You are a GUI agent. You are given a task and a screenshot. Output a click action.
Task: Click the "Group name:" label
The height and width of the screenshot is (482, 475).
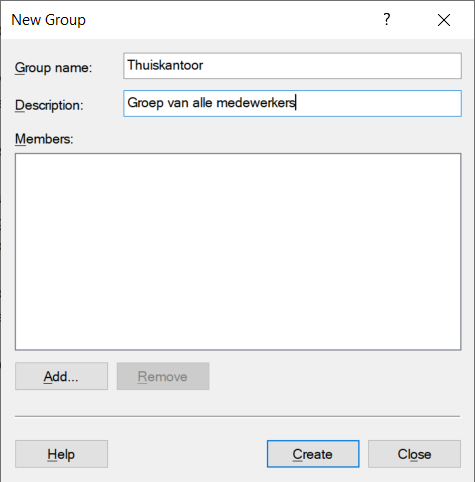point(53,68)
